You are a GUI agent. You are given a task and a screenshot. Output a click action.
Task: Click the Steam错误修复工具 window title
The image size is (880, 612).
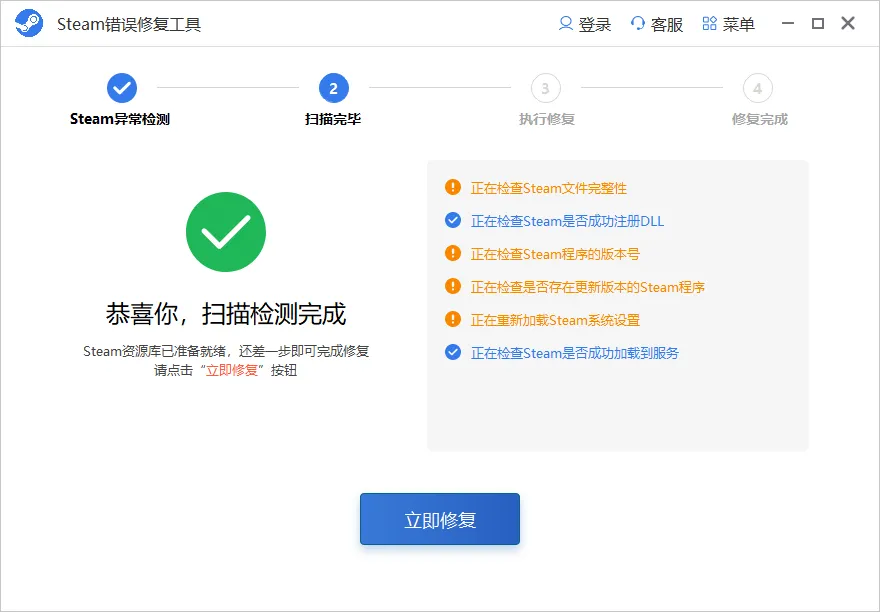coord(129,24)
